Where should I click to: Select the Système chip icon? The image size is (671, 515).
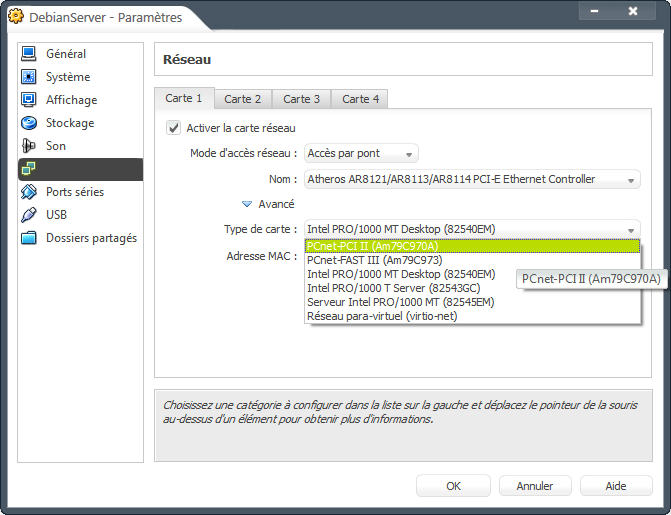[29, 77]
